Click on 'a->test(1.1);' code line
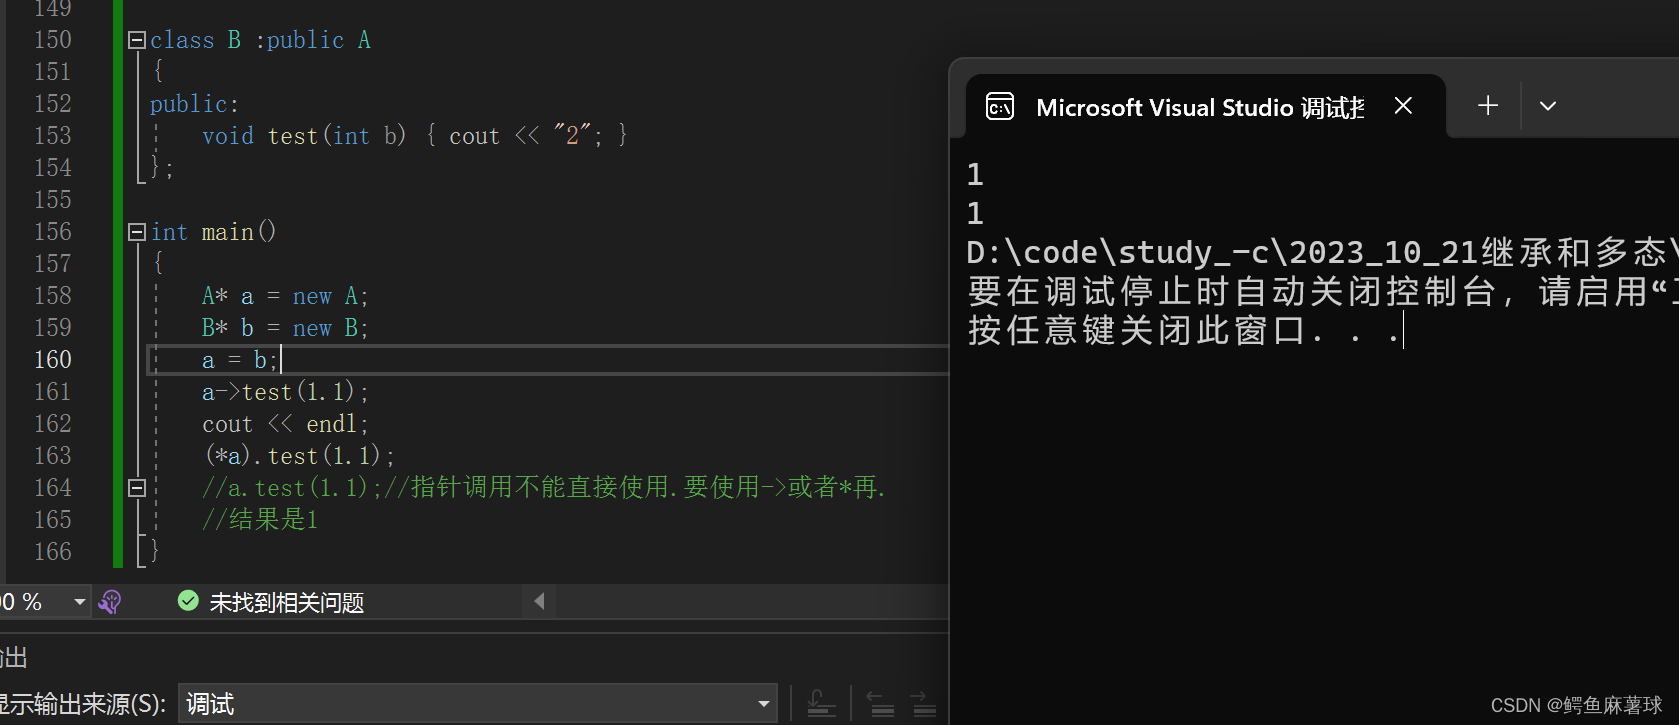The image size is (1679, 725). tap(285, 392)
